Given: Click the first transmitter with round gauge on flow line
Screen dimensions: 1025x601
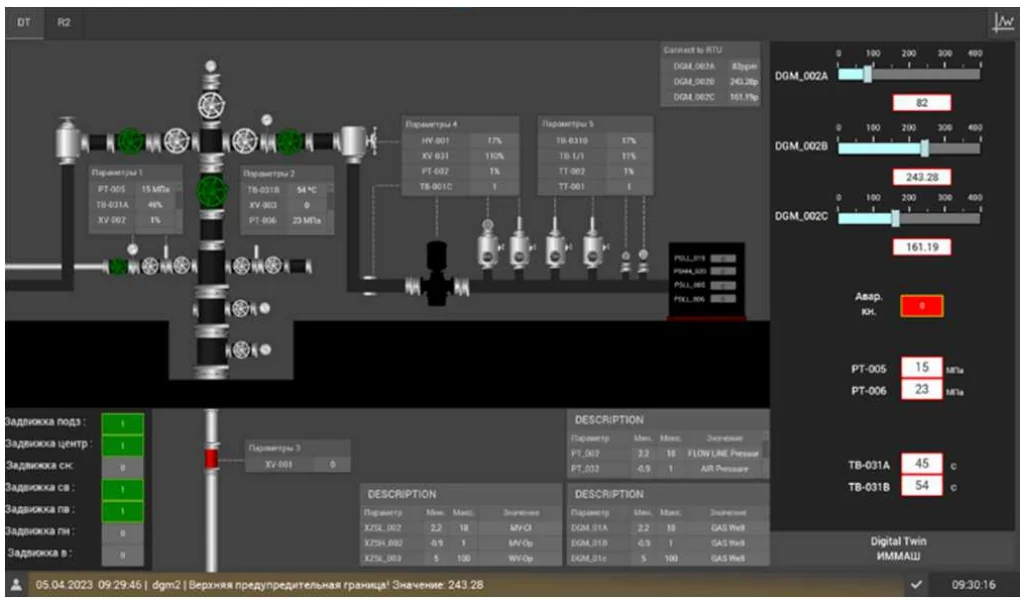Looking at the screenshot, I should pos(488,245).
